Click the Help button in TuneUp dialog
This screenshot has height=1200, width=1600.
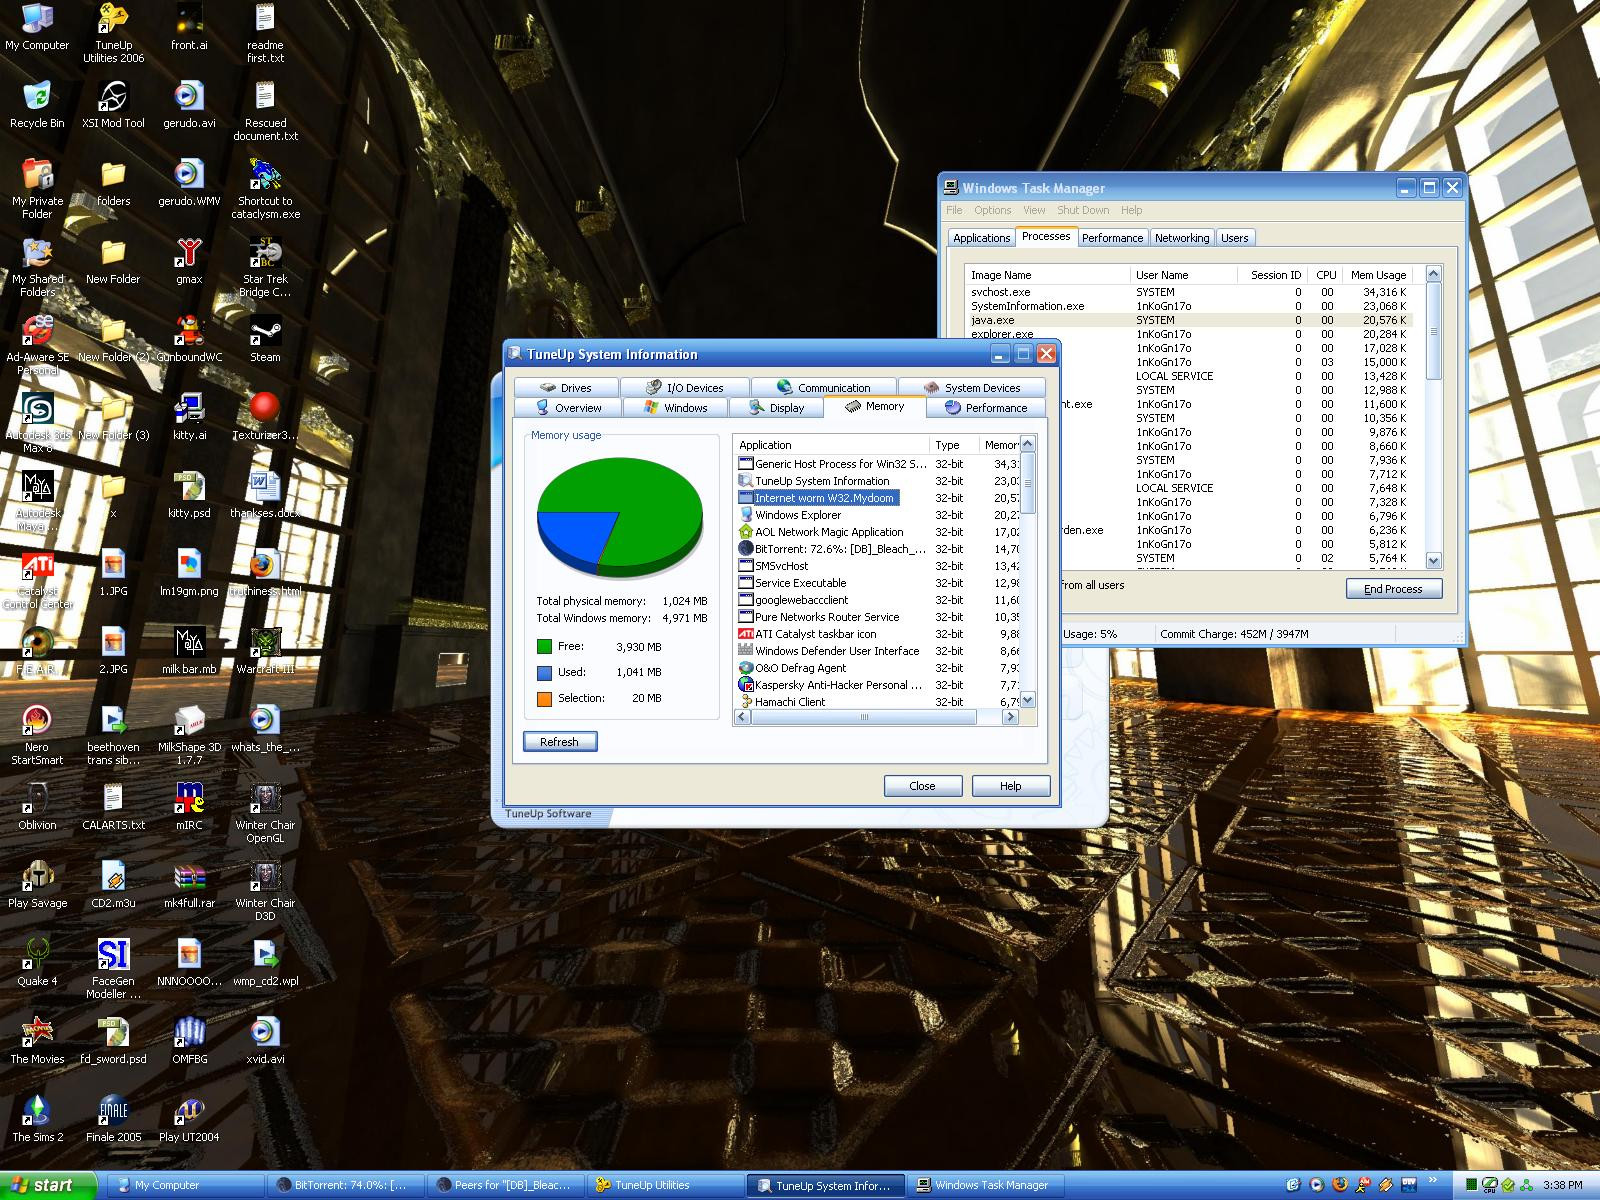pyautogui.click(x=1010, y=786)
